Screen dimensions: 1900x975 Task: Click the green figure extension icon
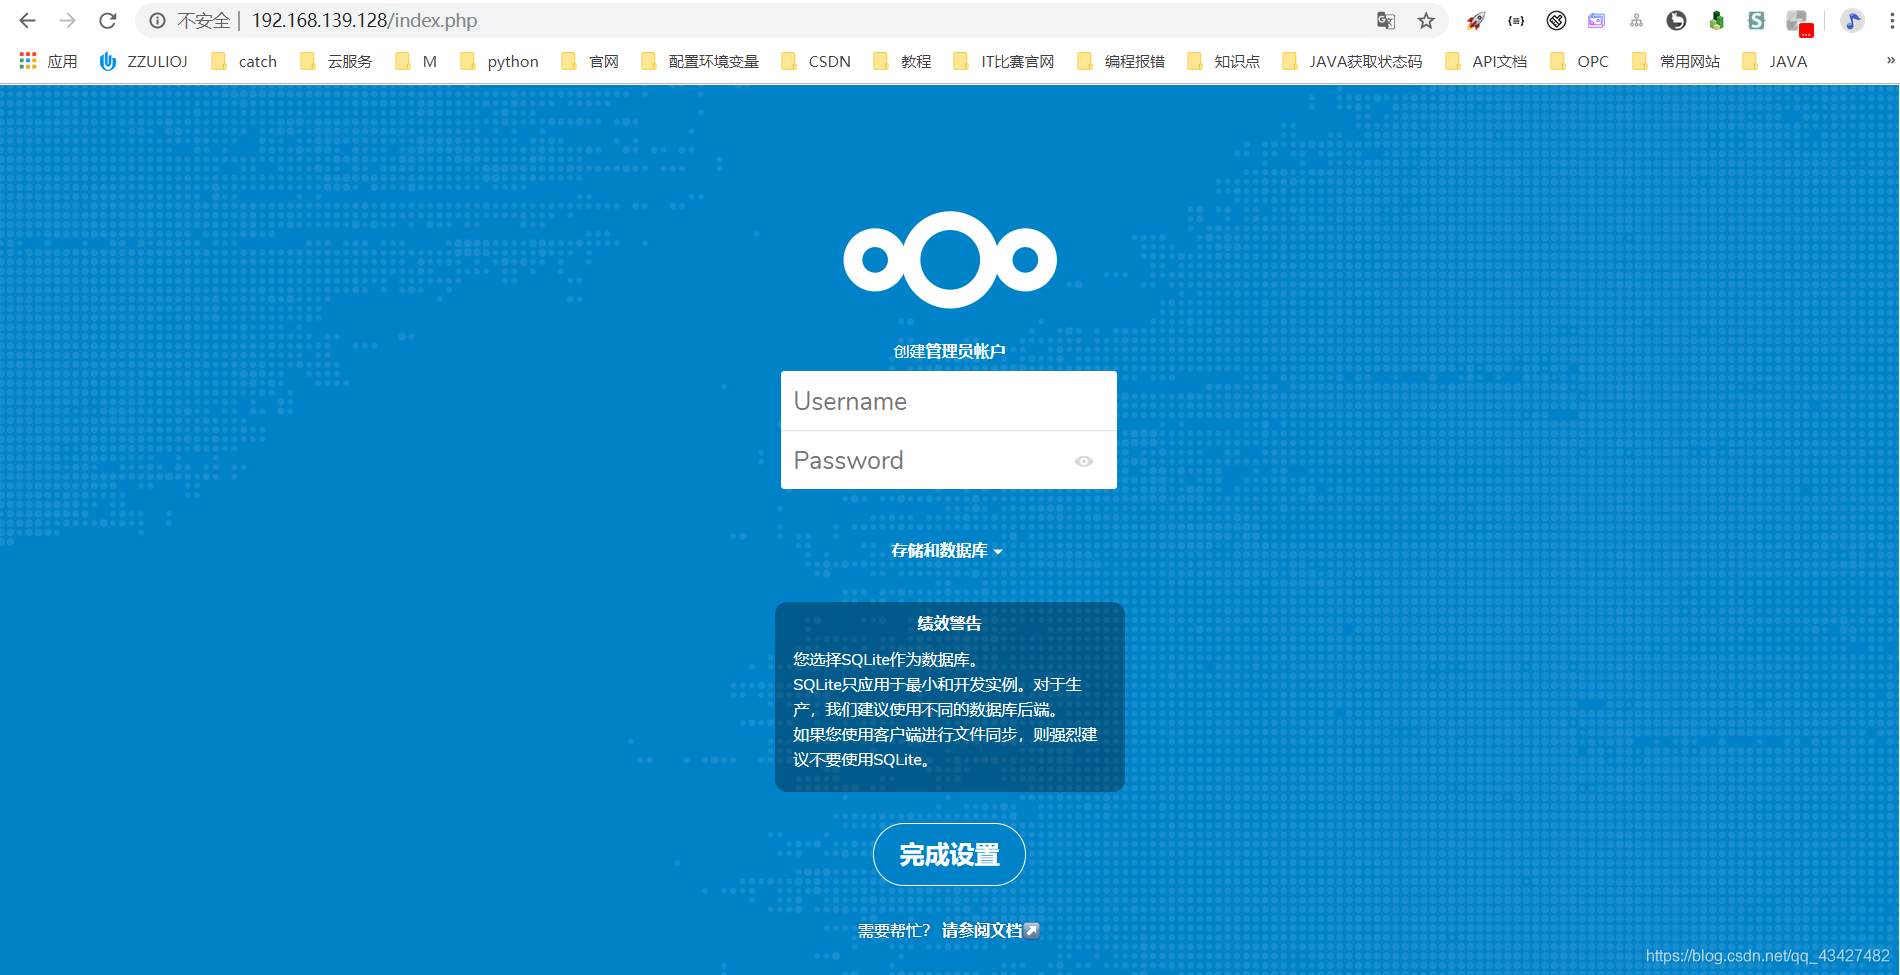tap(1716, 20)
